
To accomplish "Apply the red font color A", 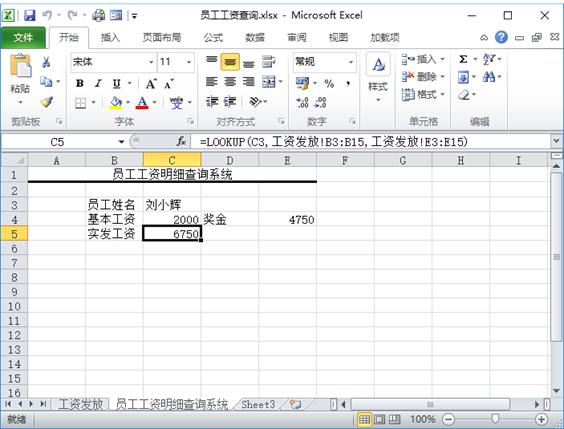I will (x=142, y=103).
